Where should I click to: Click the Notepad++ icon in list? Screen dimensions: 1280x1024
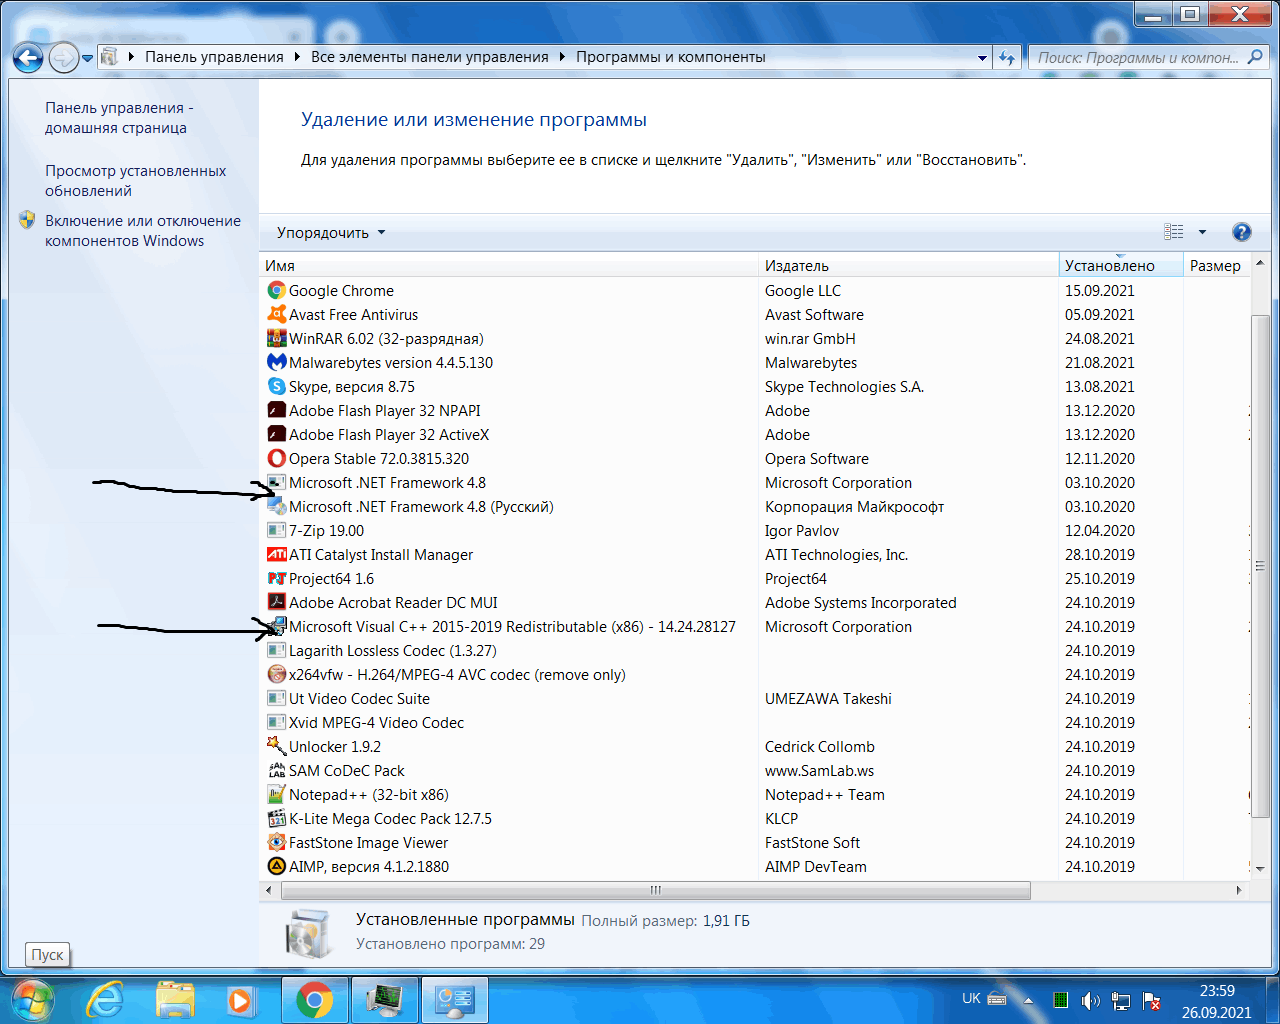[277, 794]
